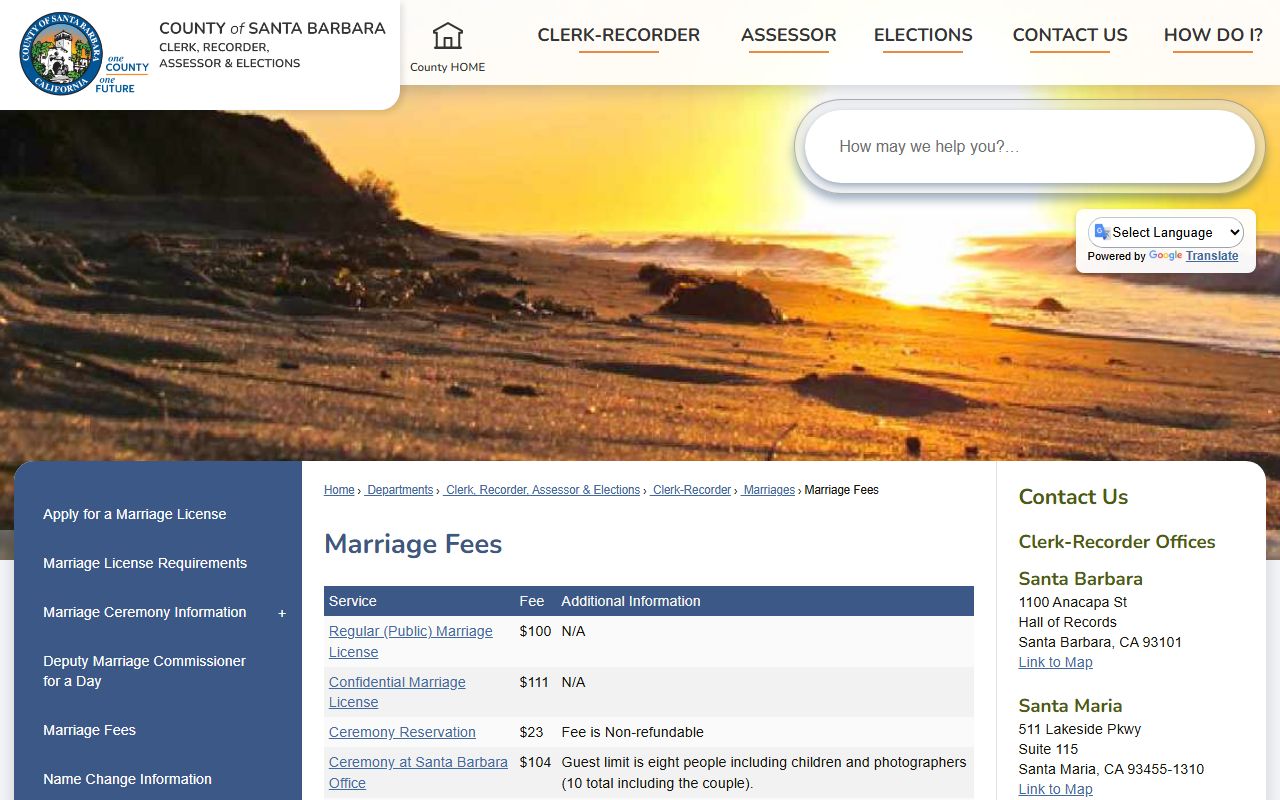Go to County HOME house icon
The height and width of the screenshot is (800, 1280).
pos(447,36)
